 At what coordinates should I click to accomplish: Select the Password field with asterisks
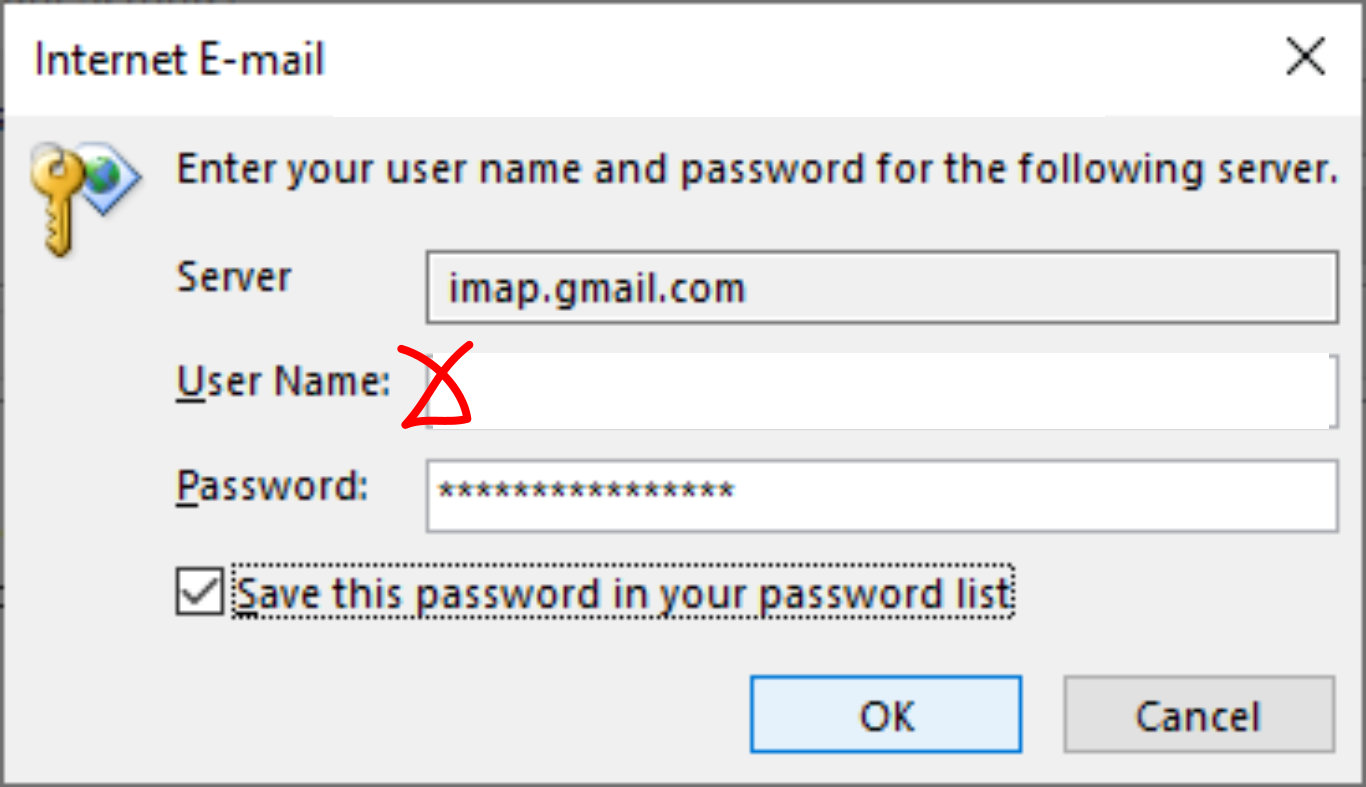[880, 497]
